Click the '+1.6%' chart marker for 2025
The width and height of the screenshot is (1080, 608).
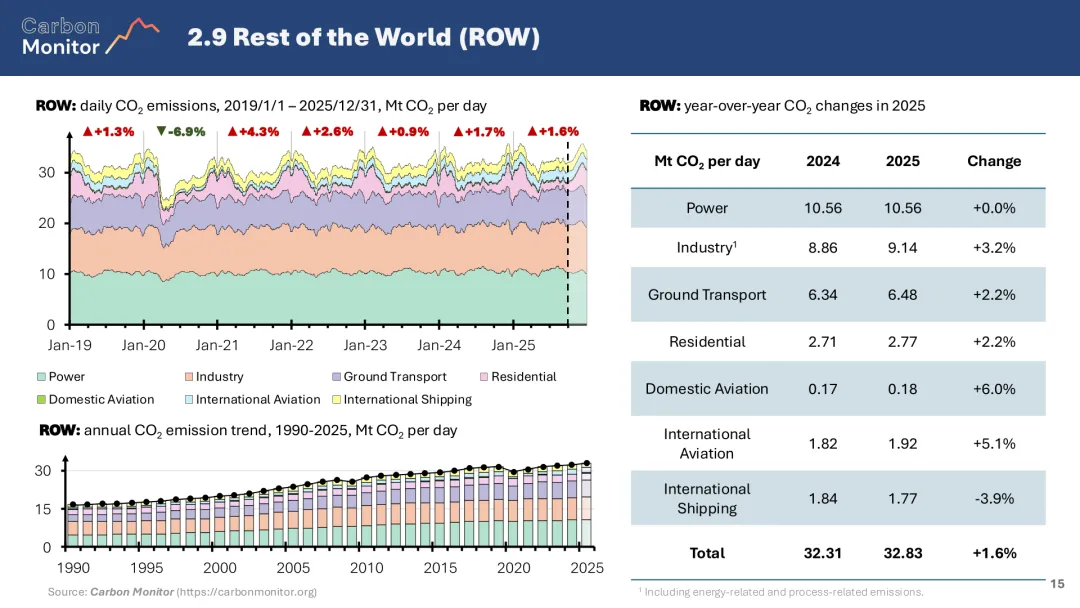[x=553, y=132]
